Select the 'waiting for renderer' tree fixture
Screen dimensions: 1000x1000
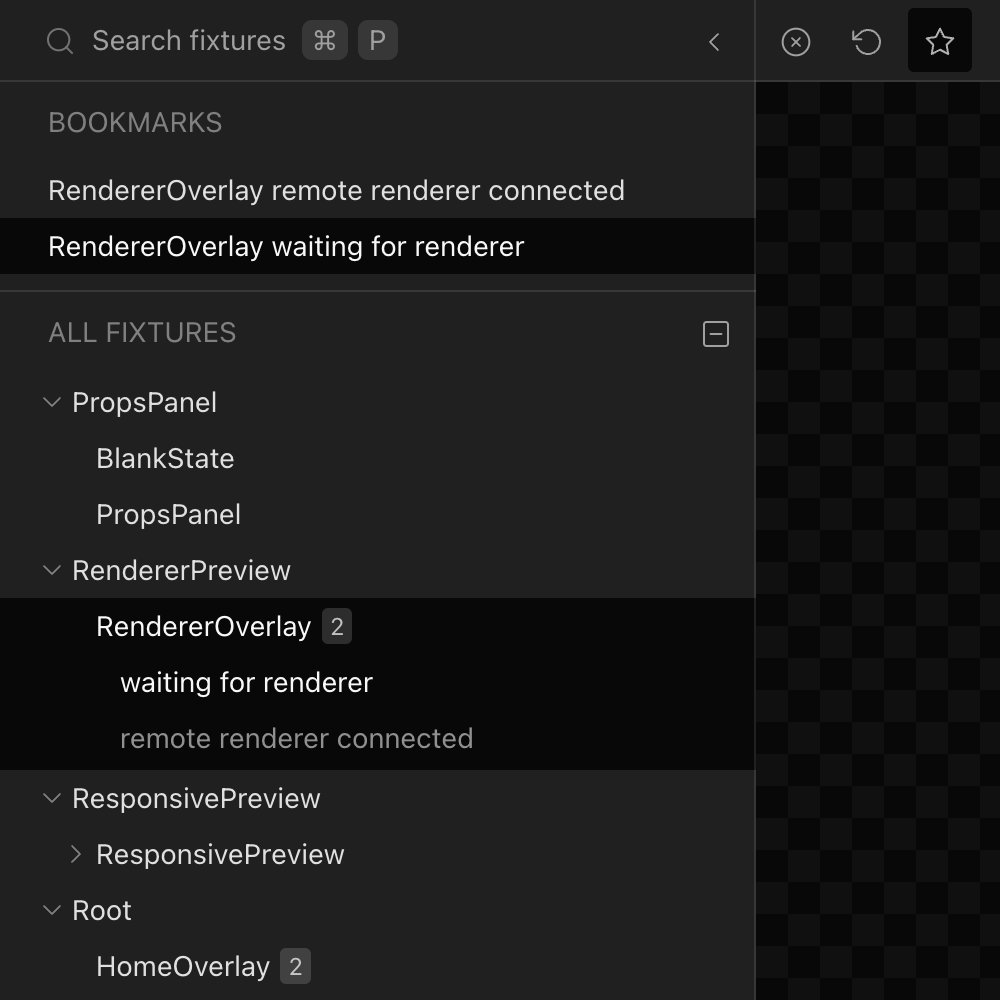pyautogui.click(x=246, y=683)
